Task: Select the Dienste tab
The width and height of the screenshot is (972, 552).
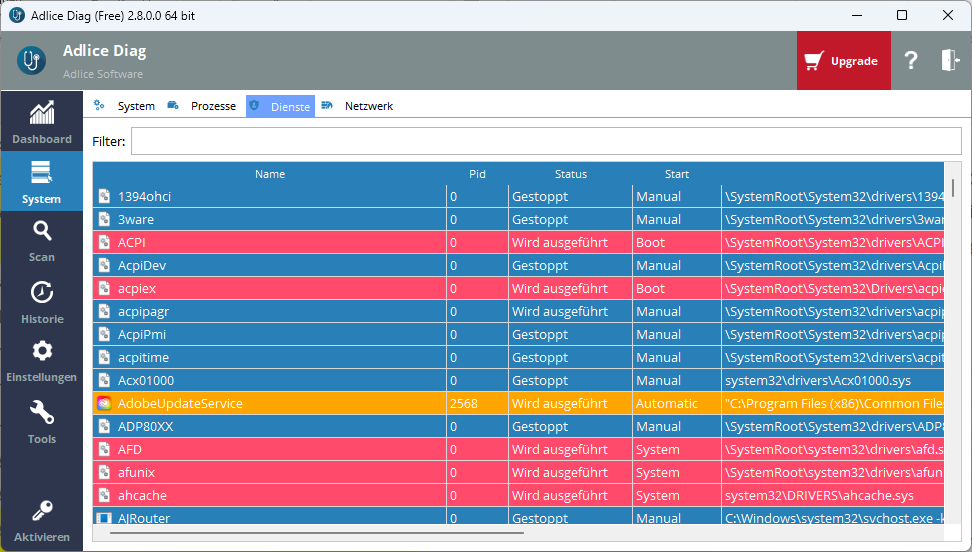Action: click(280, 106)
